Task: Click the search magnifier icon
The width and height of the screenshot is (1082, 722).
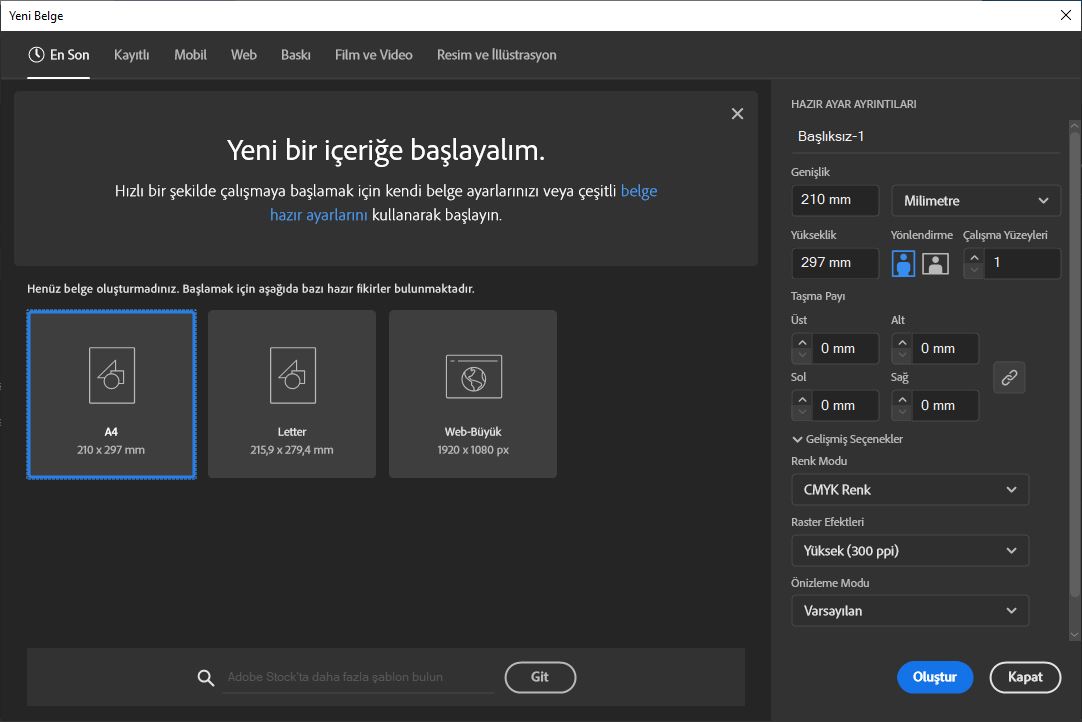Action: pyautogui.click(x=206, y=678)
